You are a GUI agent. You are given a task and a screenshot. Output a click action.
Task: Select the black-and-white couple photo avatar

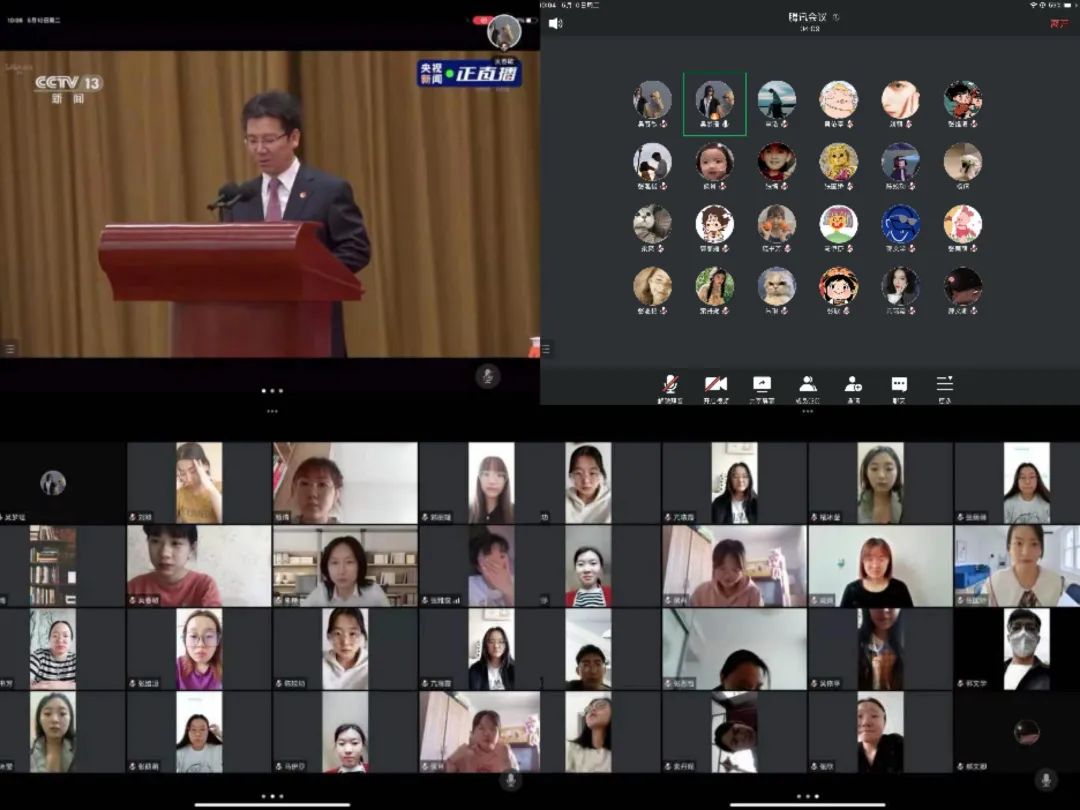pos(652,162)
